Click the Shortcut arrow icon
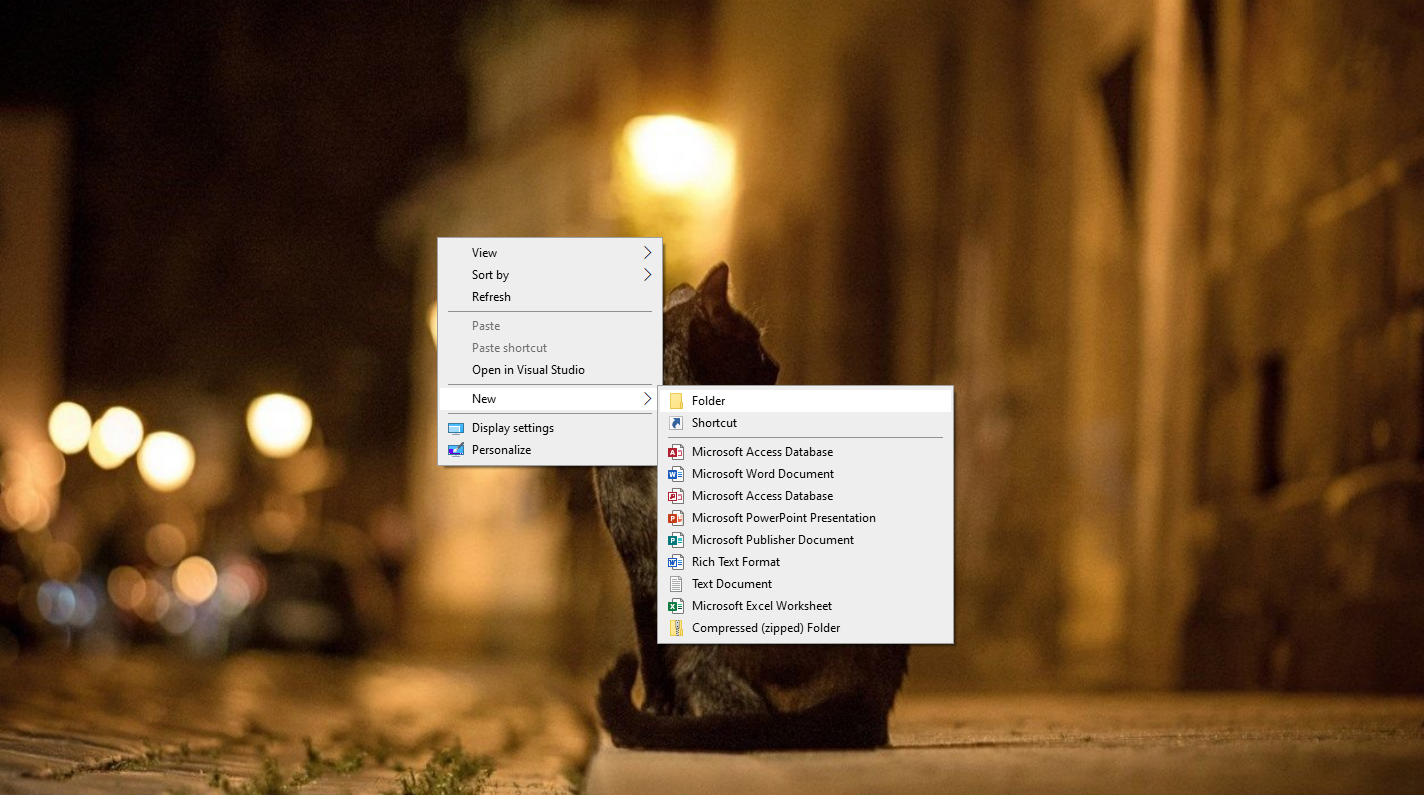Image resolution: width=1424 pixels, height=795 pixels. click(676, 423)
